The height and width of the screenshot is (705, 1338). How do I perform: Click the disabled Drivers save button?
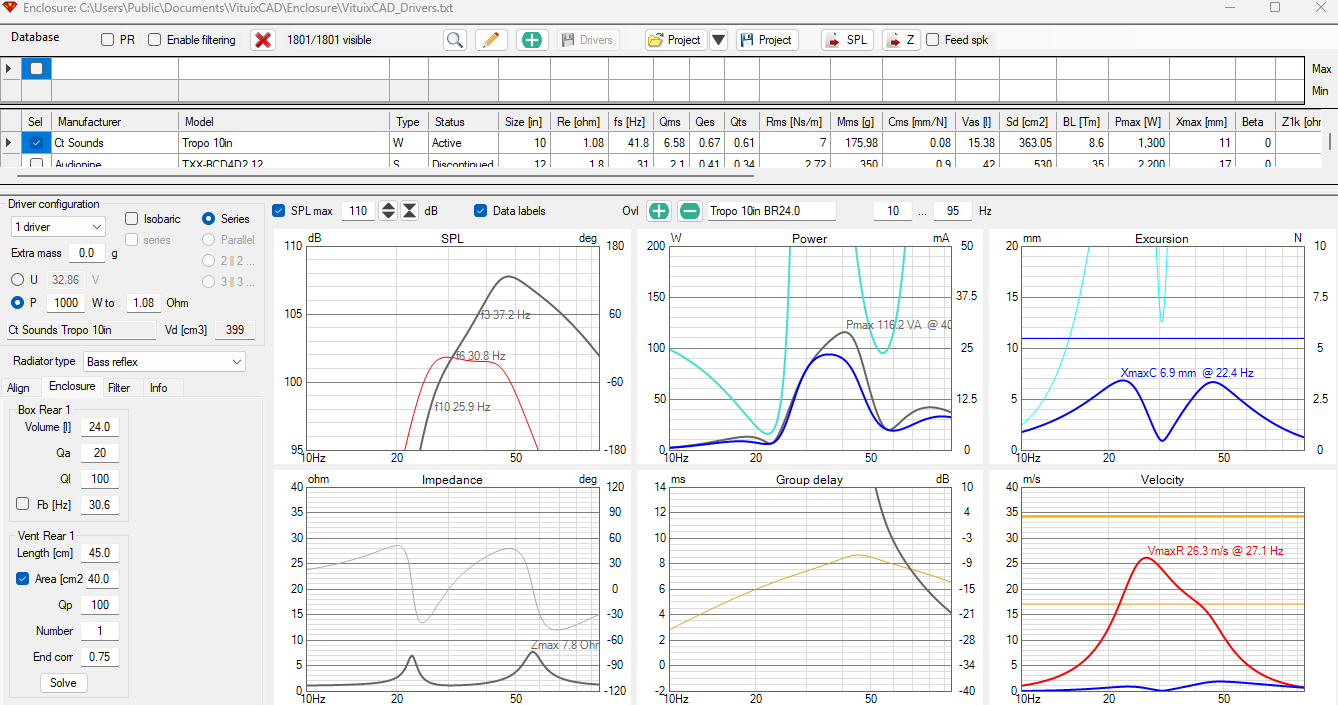click(587, 40)
